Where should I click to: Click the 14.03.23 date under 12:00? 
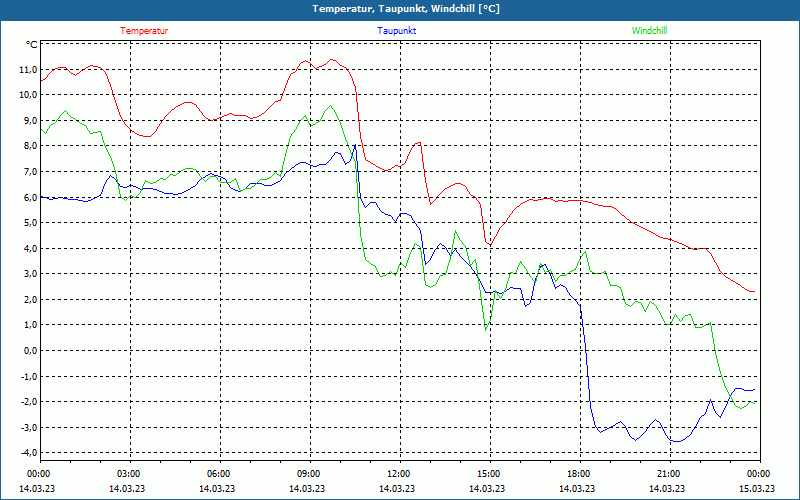pyautogui.click(x=397, y=488)
